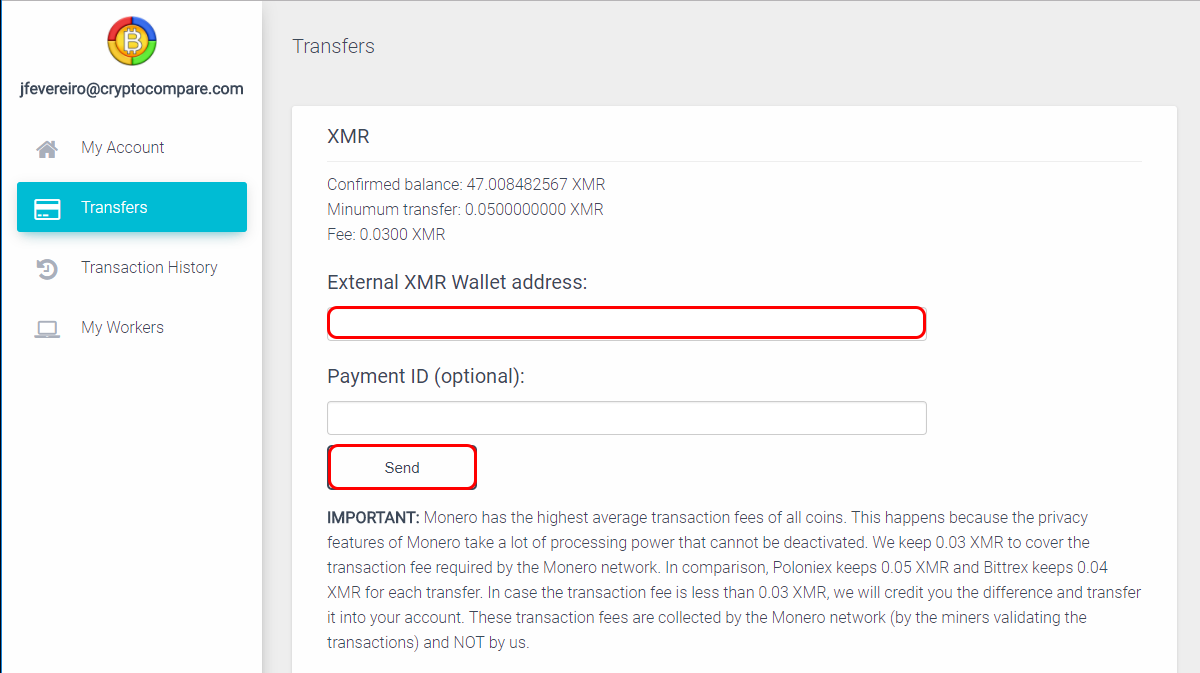Click the Fee: 0.0300 XMR line

pos(386,234)
